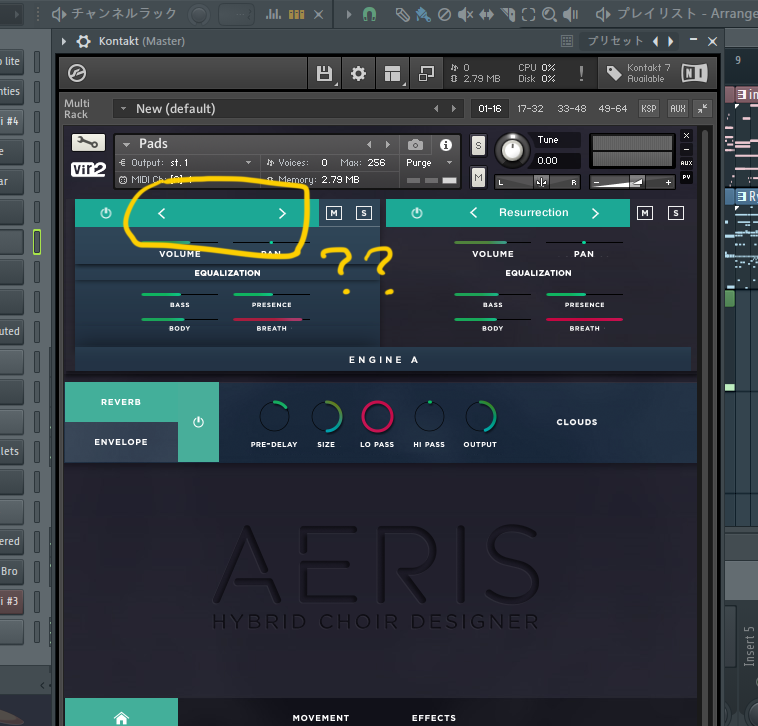The height and width of the screenshot is (726, 758).
Task: Collapse the Multi Rack header icon
Action: 702,109
